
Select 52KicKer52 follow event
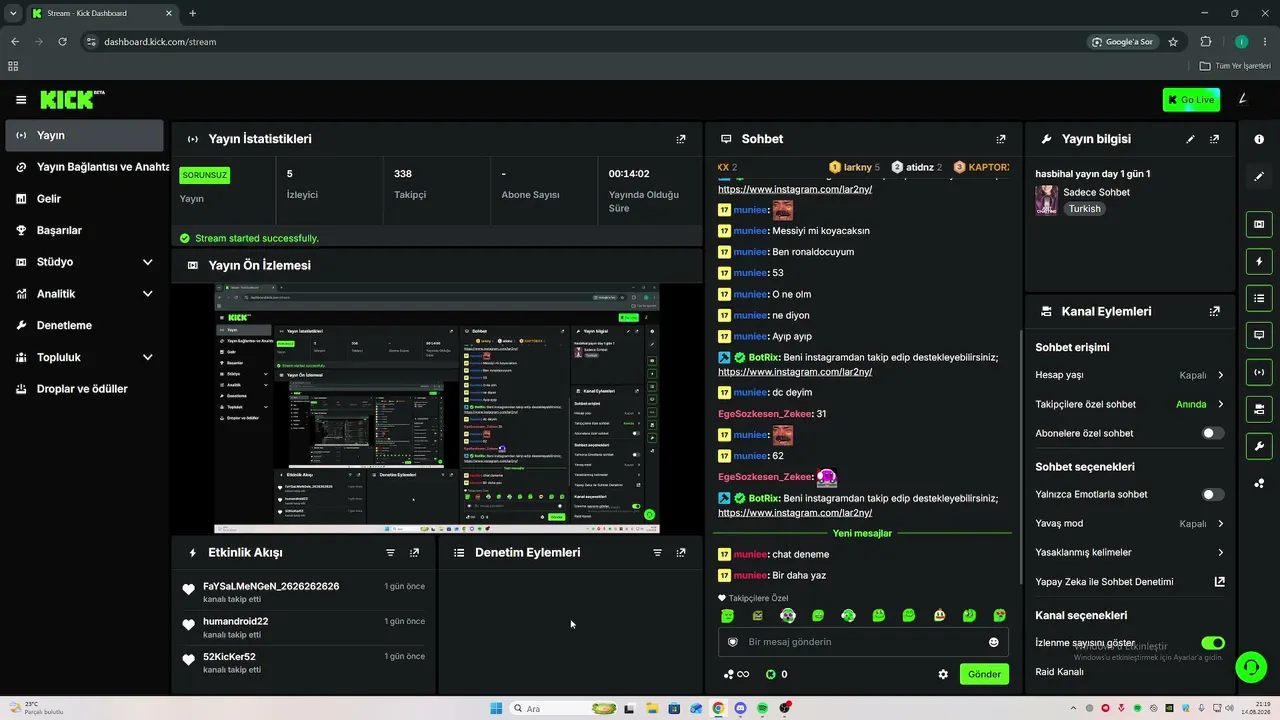pos(304,663)
